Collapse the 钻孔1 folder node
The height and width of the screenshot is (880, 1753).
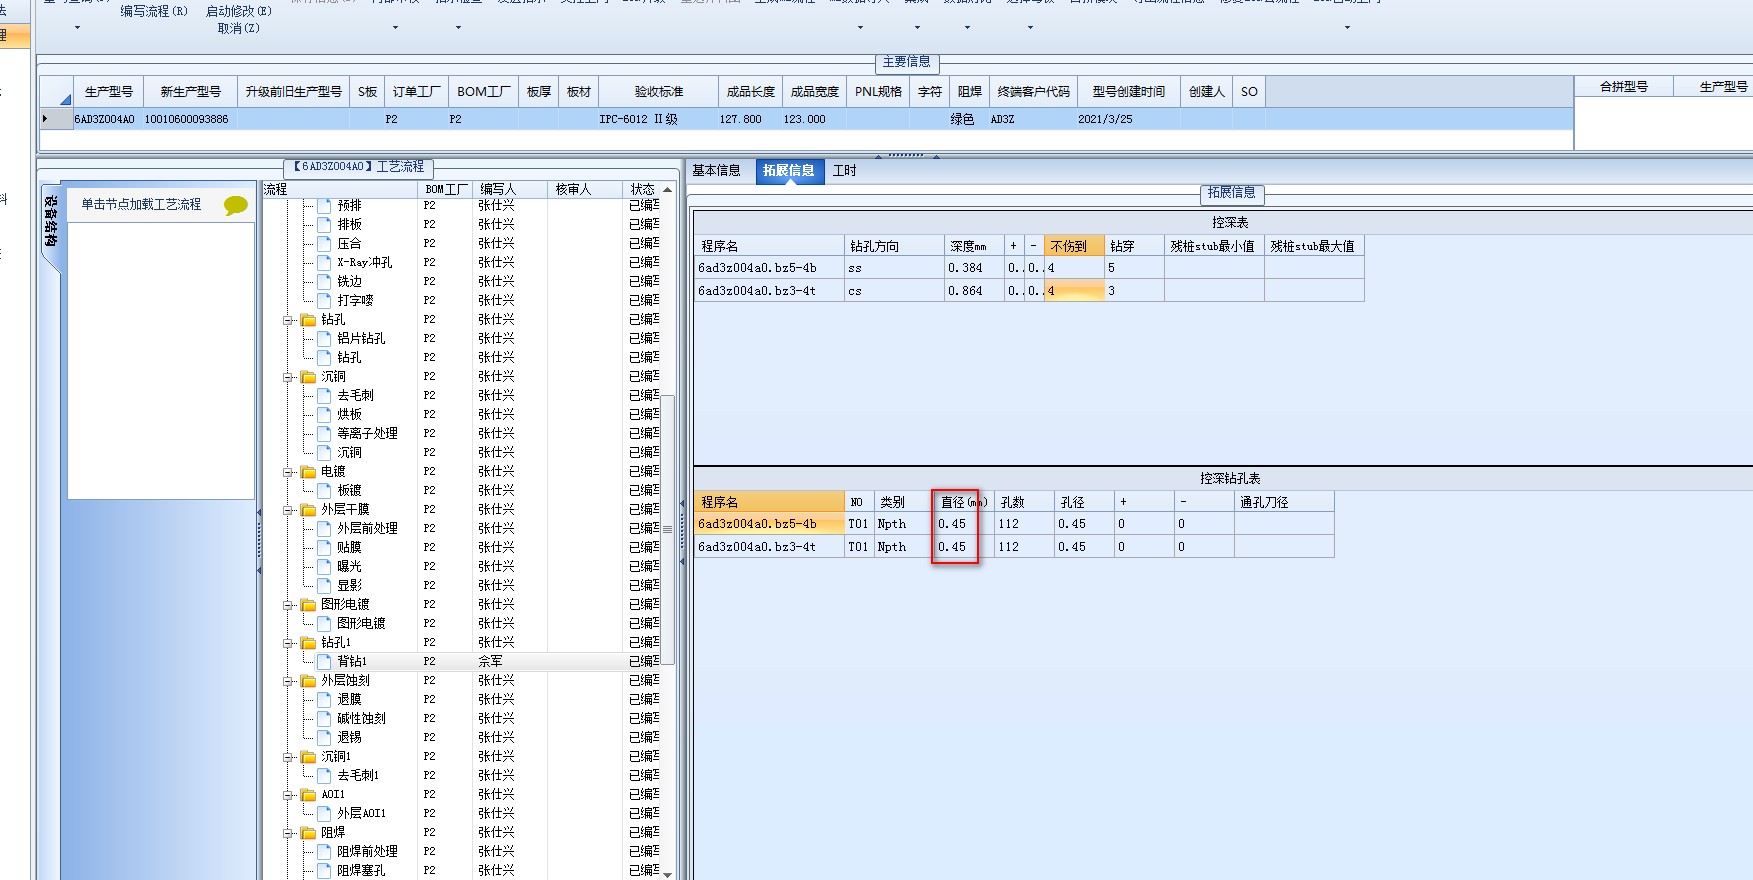point(289,643)
